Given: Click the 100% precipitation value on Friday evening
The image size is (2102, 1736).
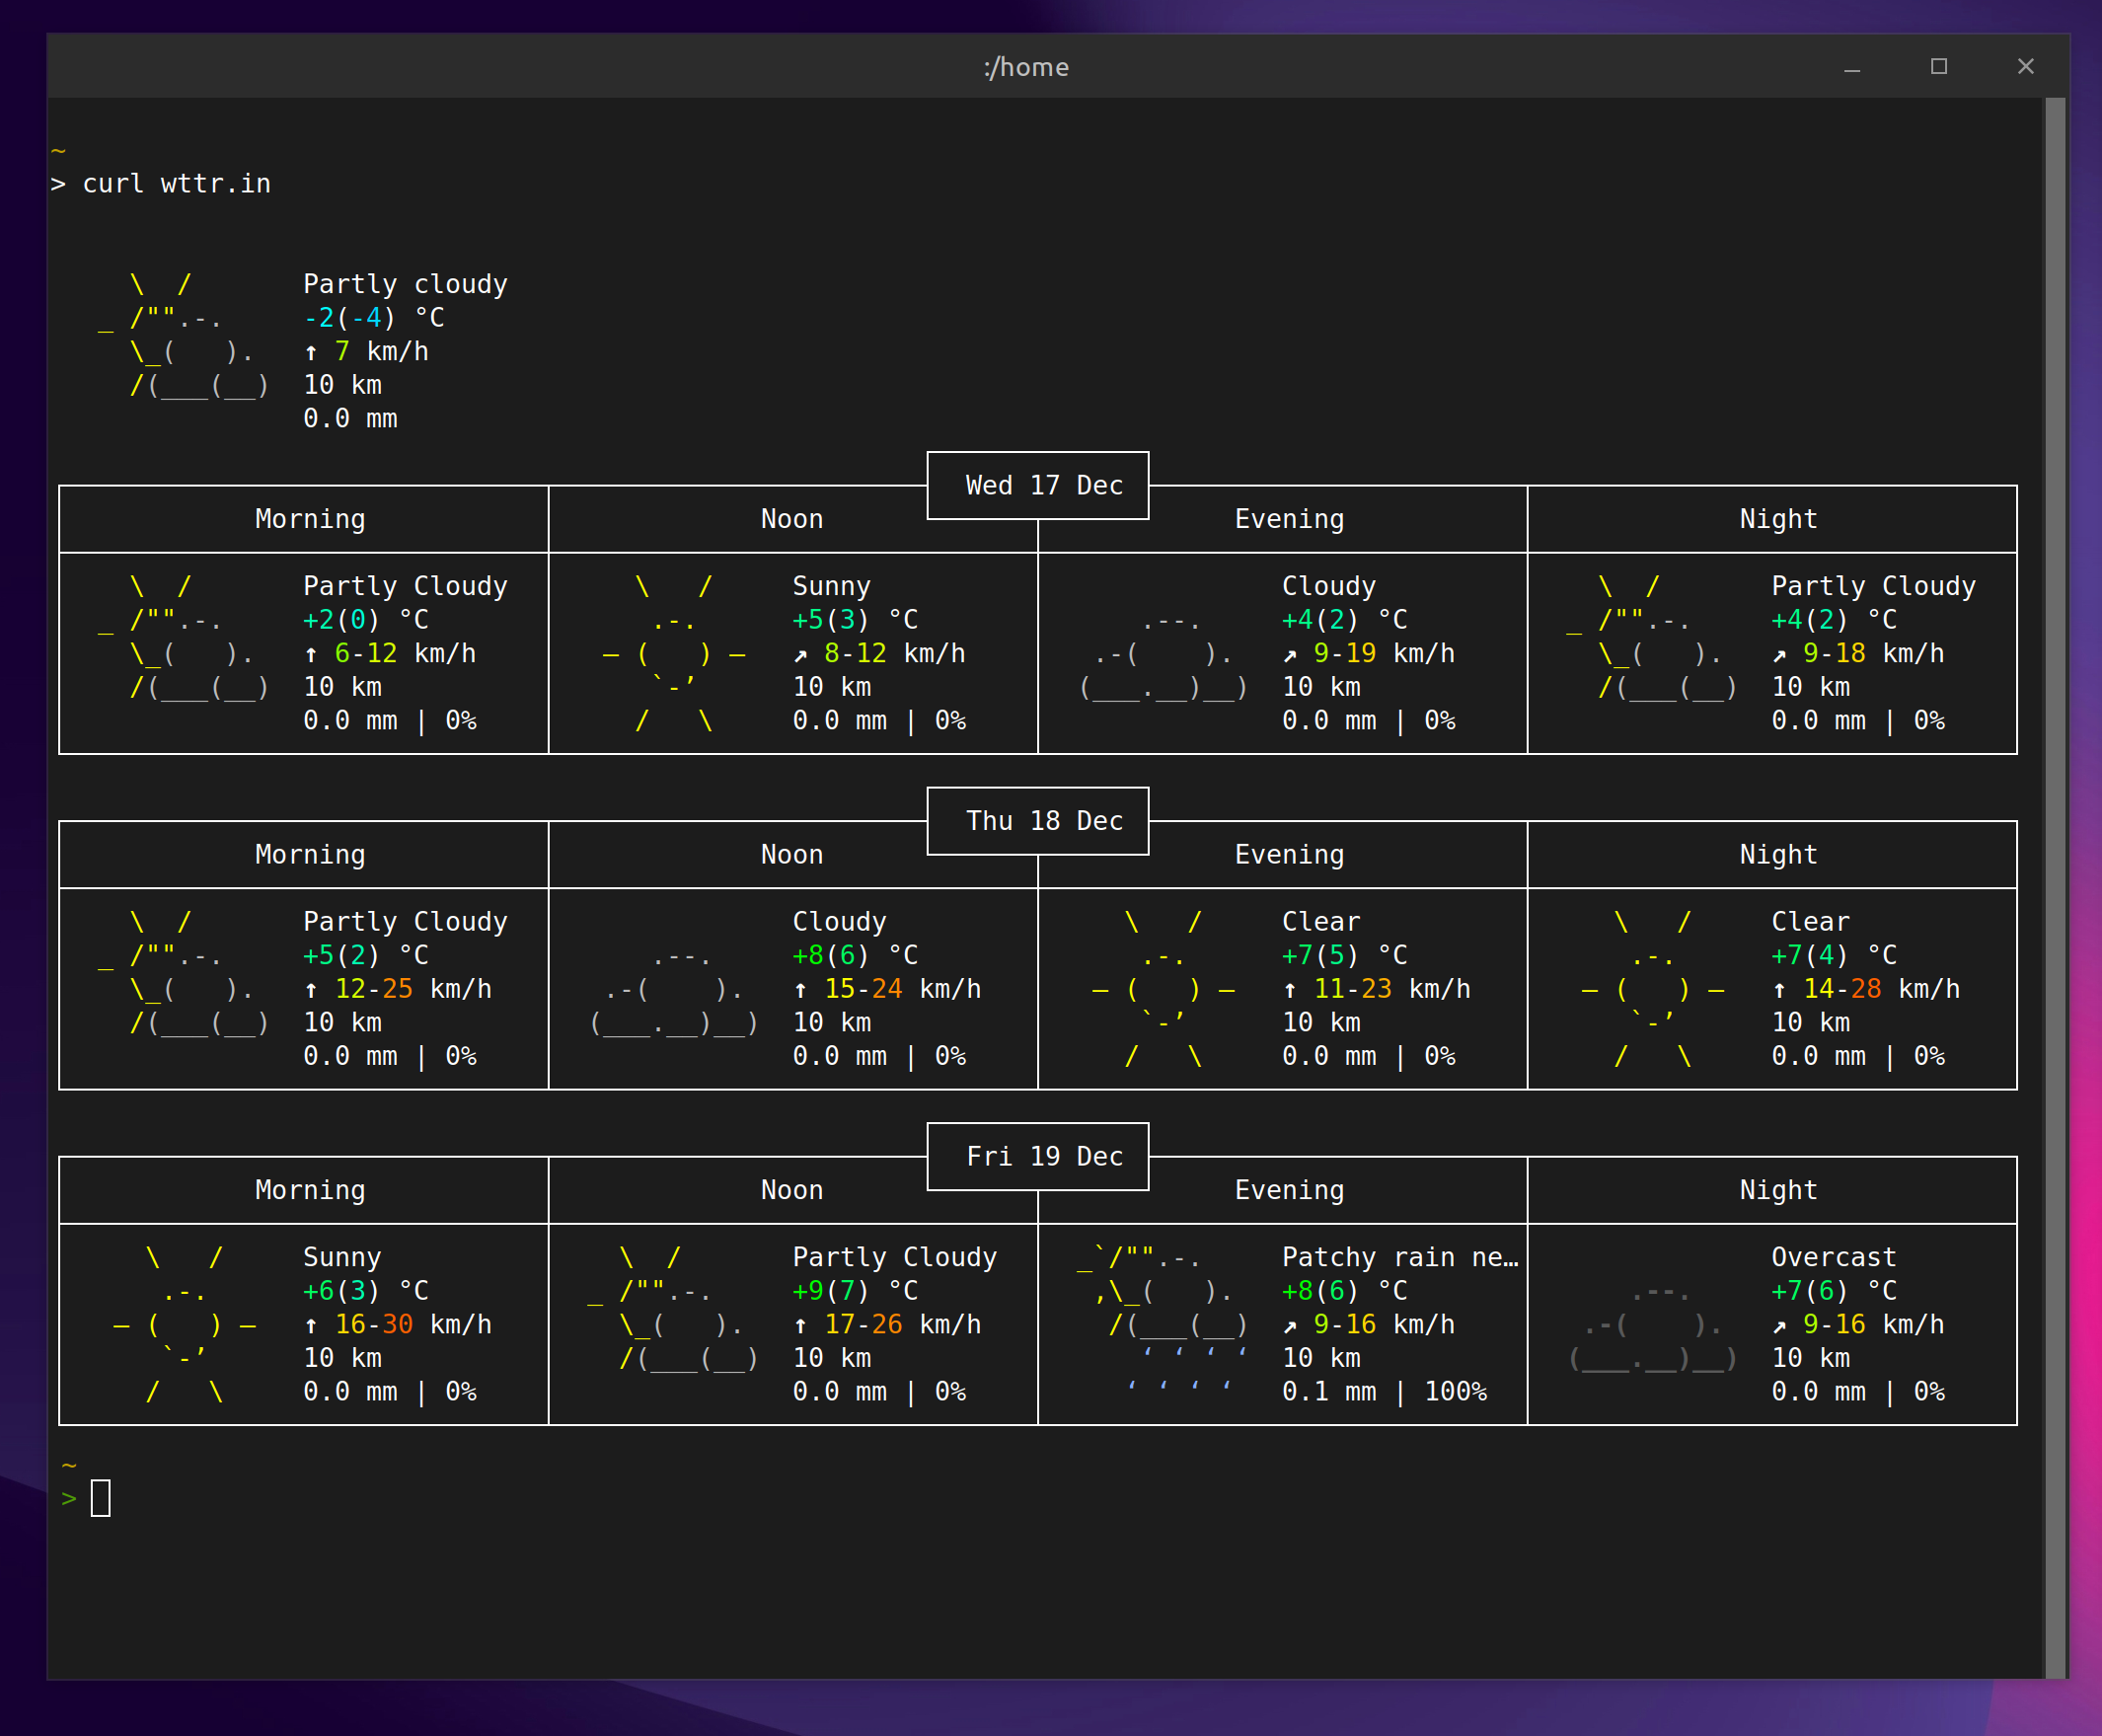Looking at the screenshot, I should [1455, 1391].
